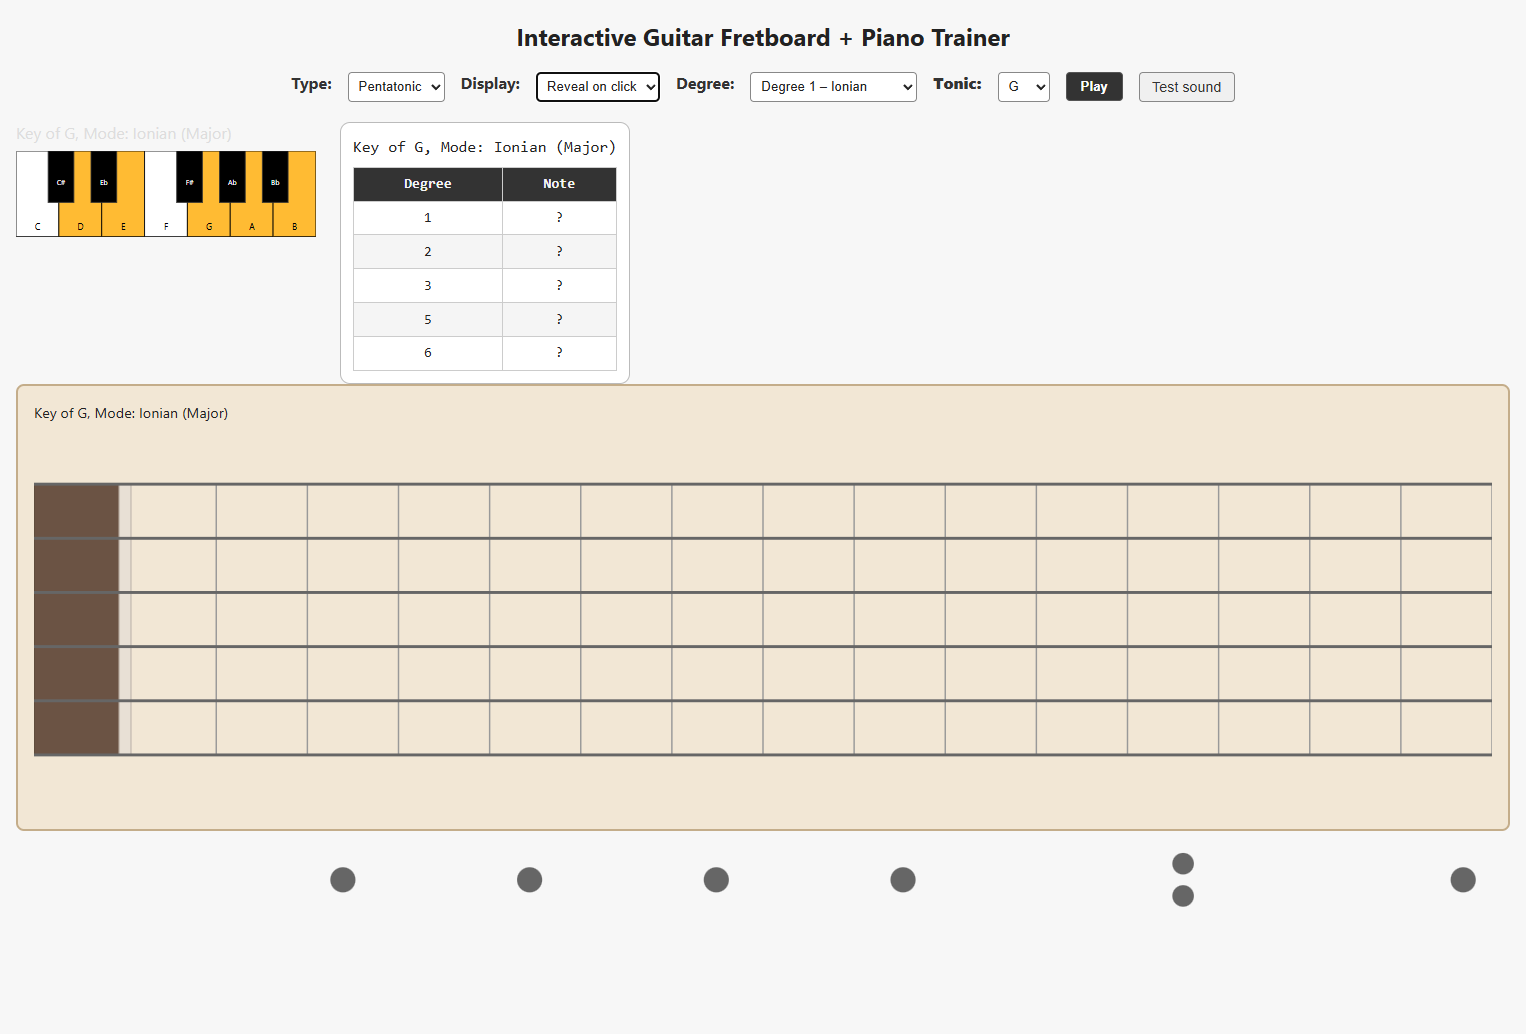Reveal the note for degree 1
1526x1034 pixels.
point(559,218)
